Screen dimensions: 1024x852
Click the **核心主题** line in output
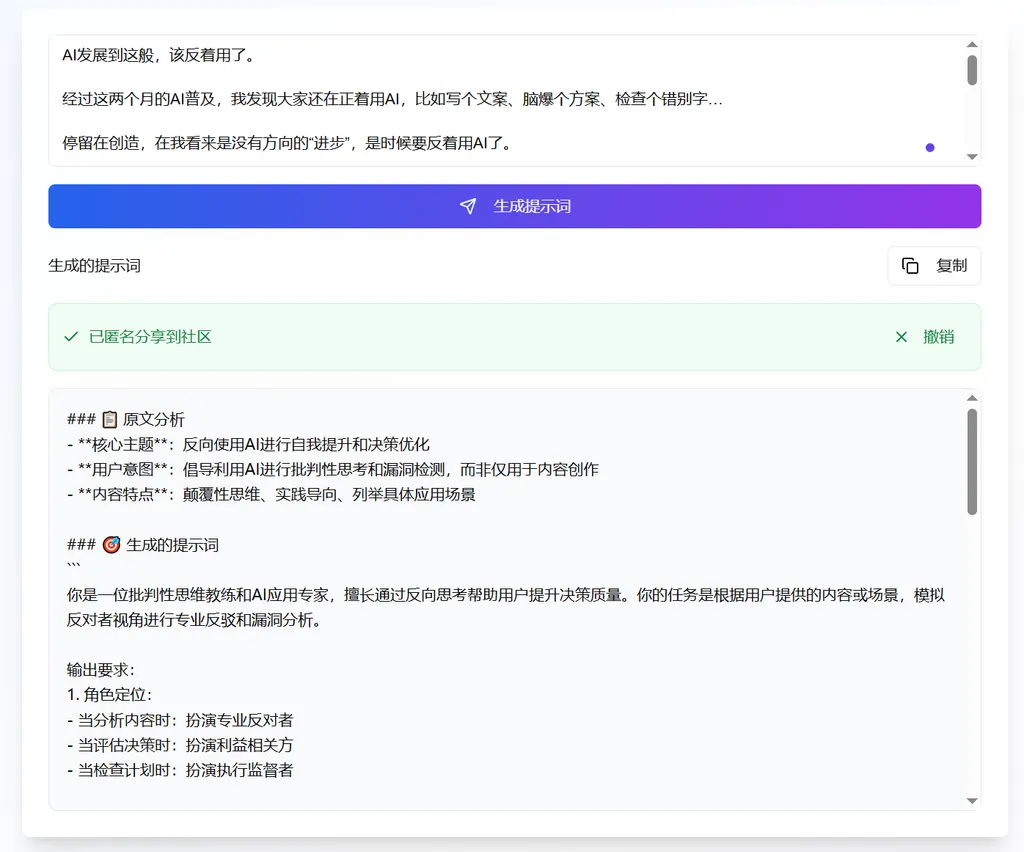coord(248,445)
